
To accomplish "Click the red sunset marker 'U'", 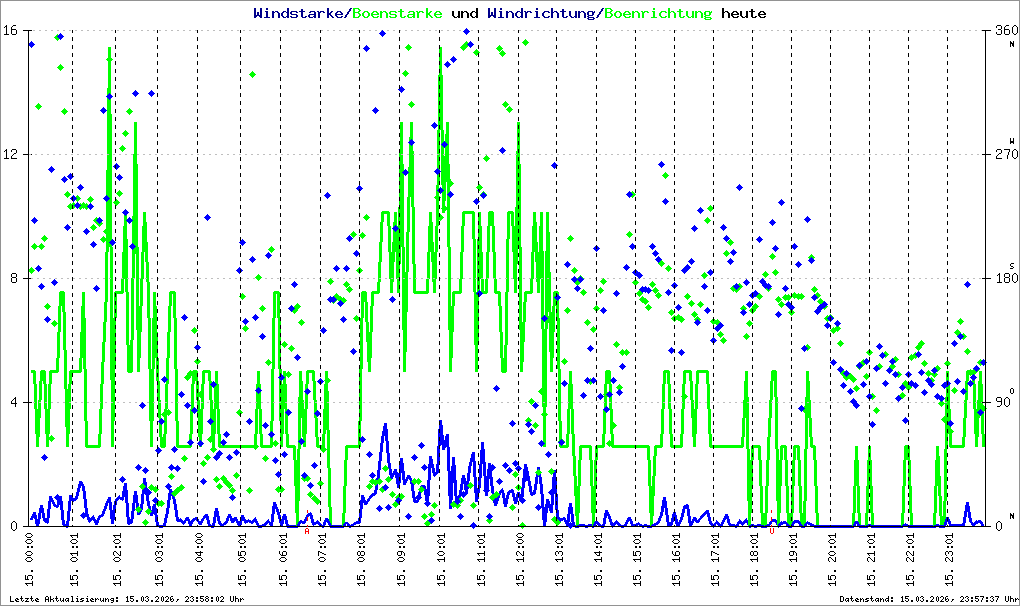I will tap(772, 532).
